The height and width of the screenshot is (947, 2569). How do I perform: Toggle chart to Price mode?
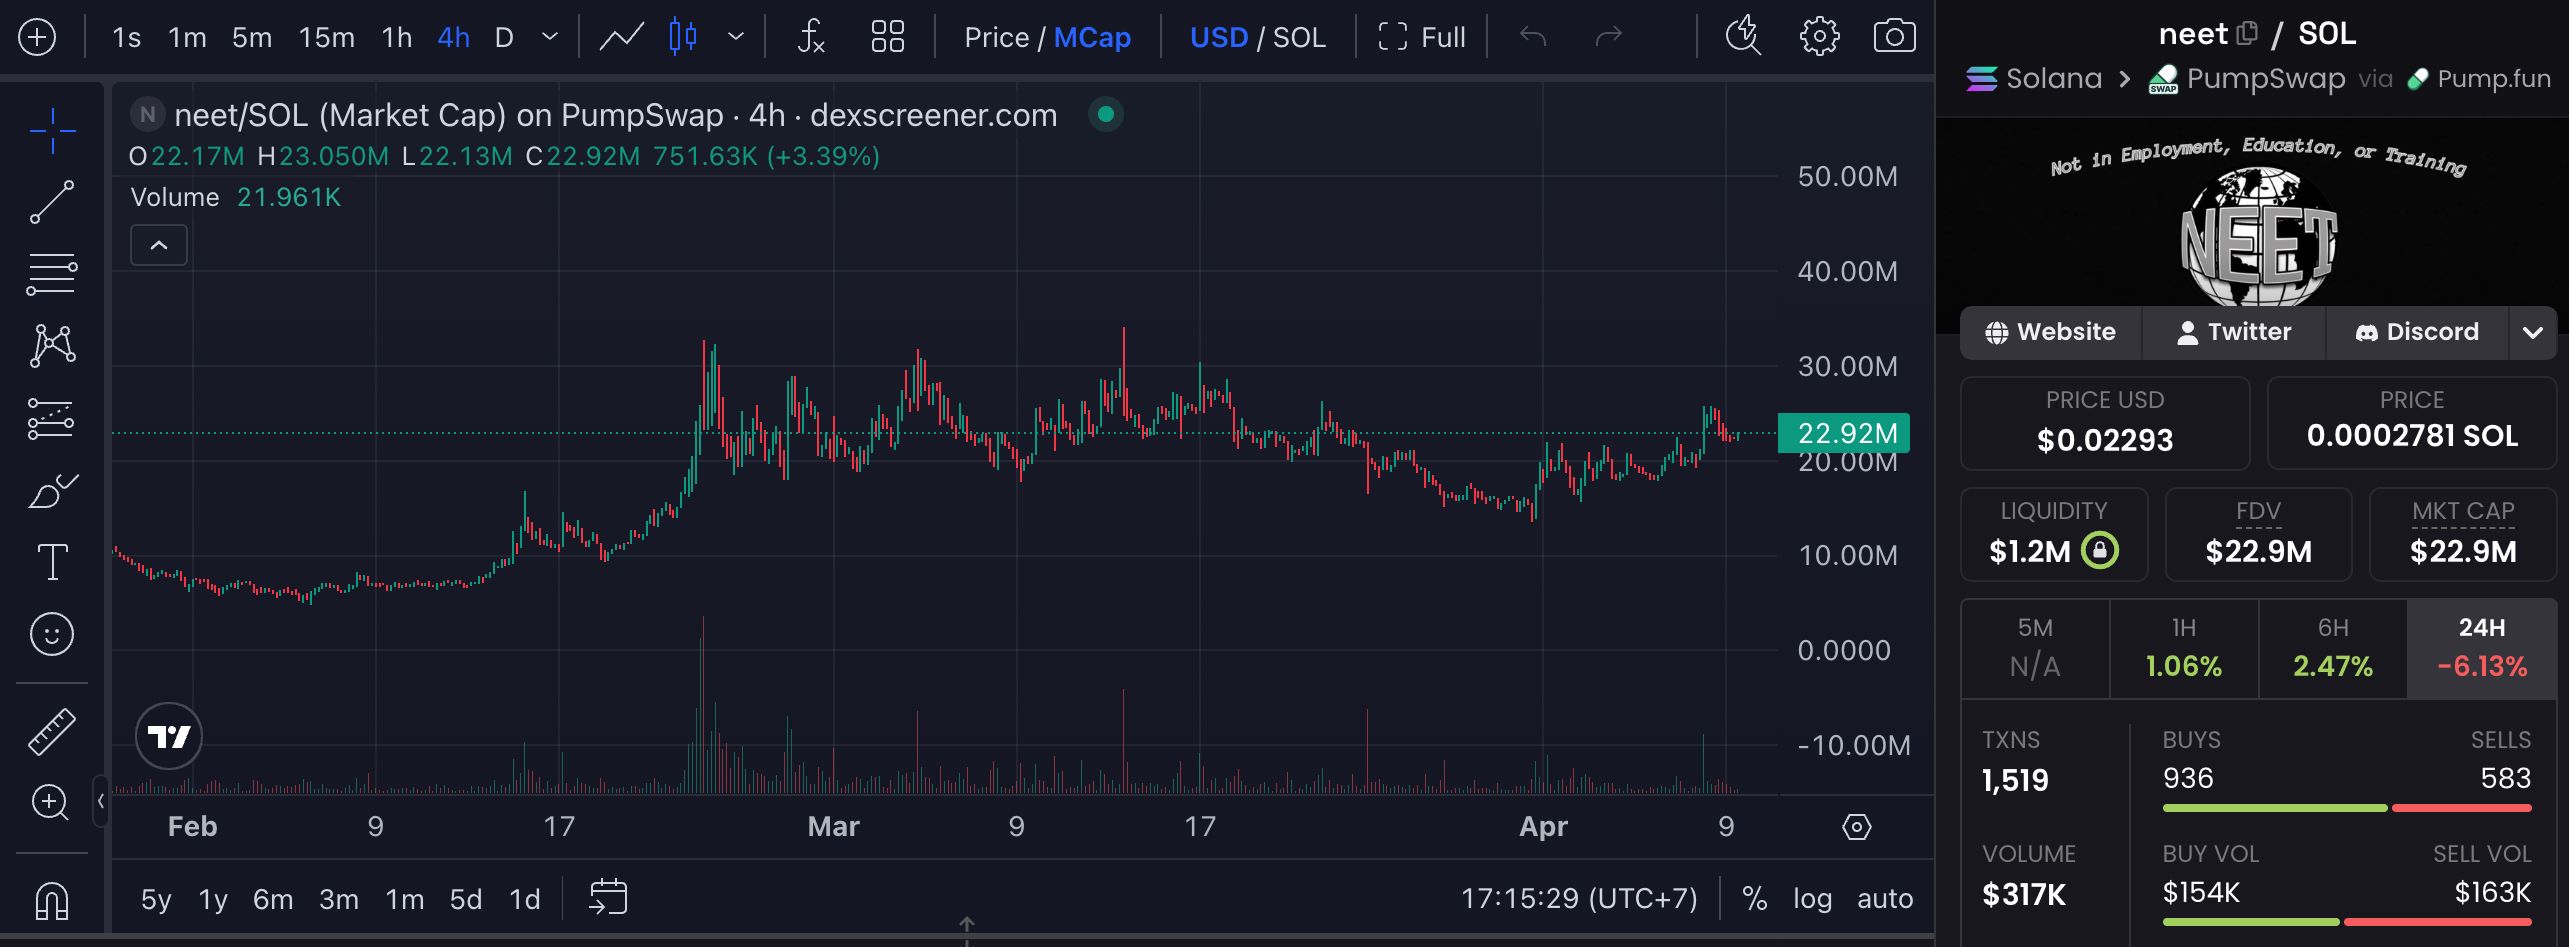(996, 38)
